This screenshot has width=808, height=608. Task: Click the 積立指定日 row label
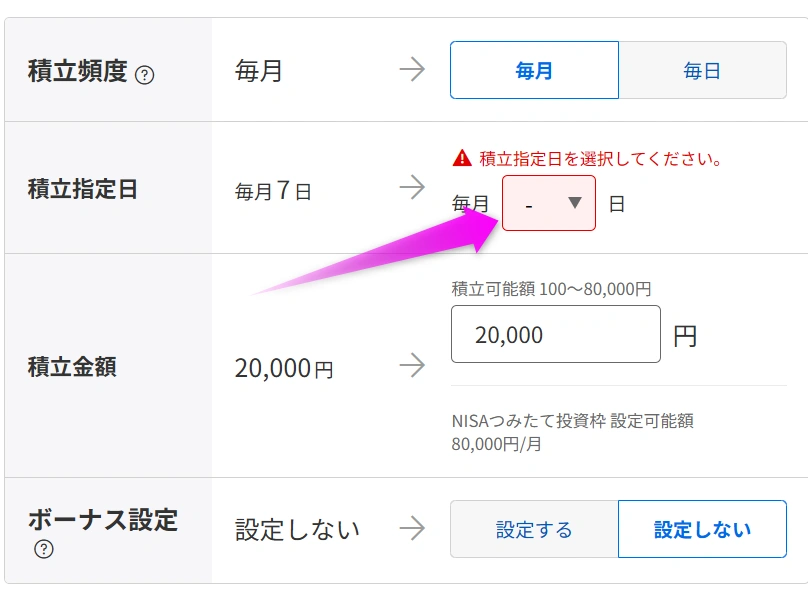pos(83,189)
